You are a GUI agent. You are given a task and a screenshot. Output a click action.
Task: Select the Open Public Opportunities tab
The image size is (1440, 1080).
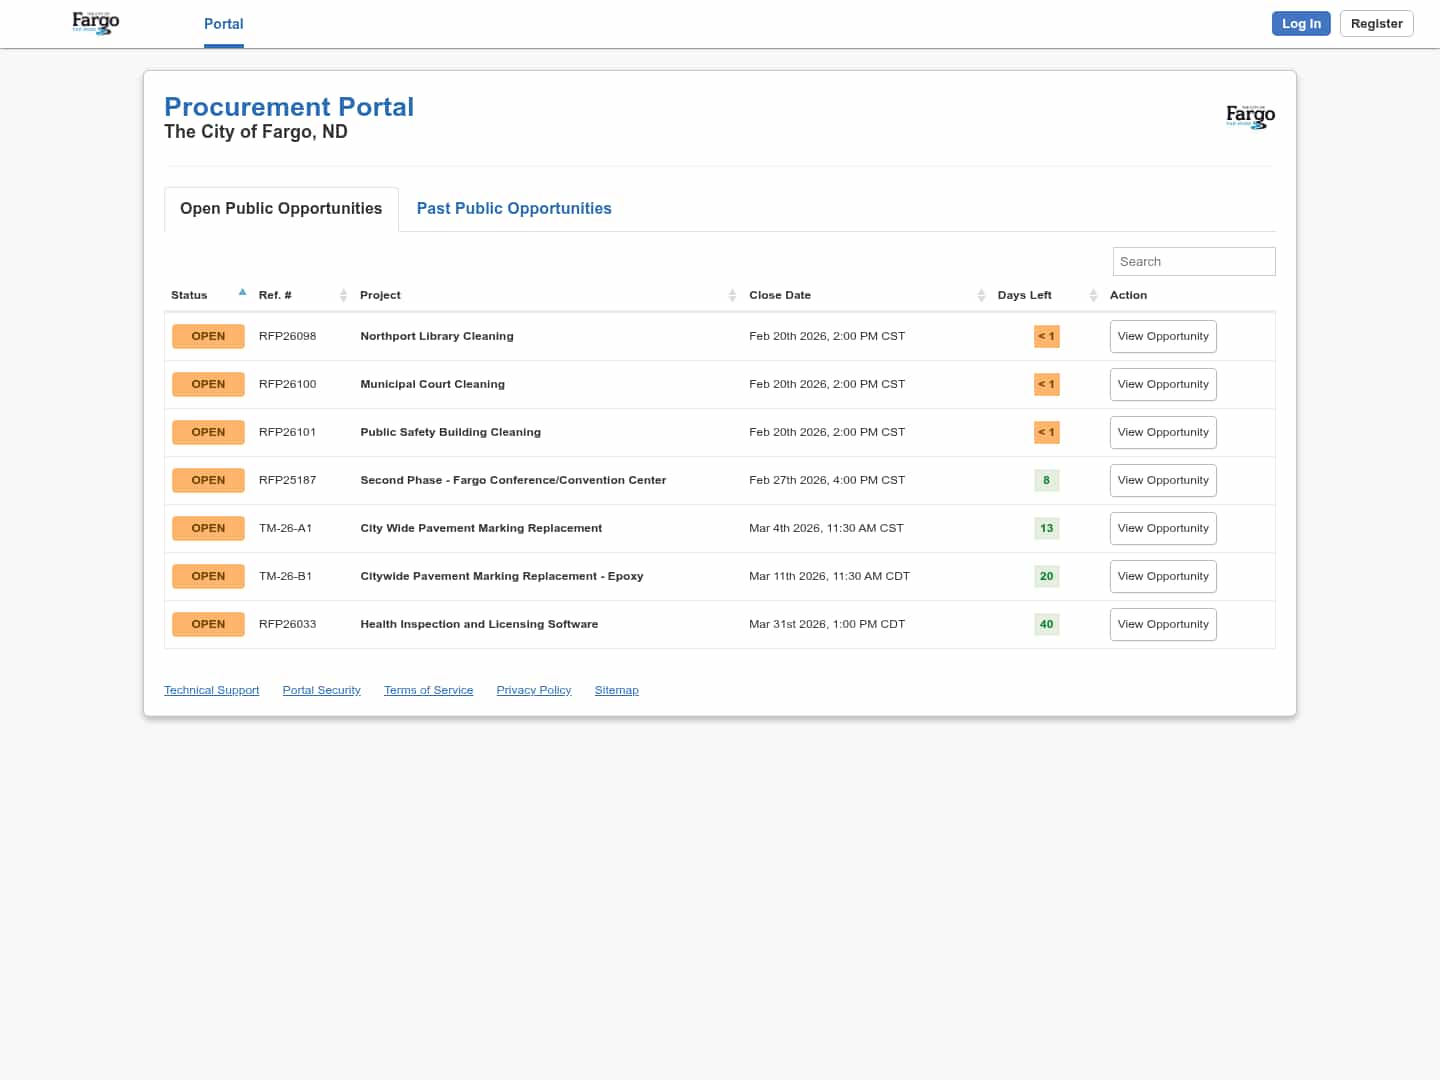(x=281, y=208)
